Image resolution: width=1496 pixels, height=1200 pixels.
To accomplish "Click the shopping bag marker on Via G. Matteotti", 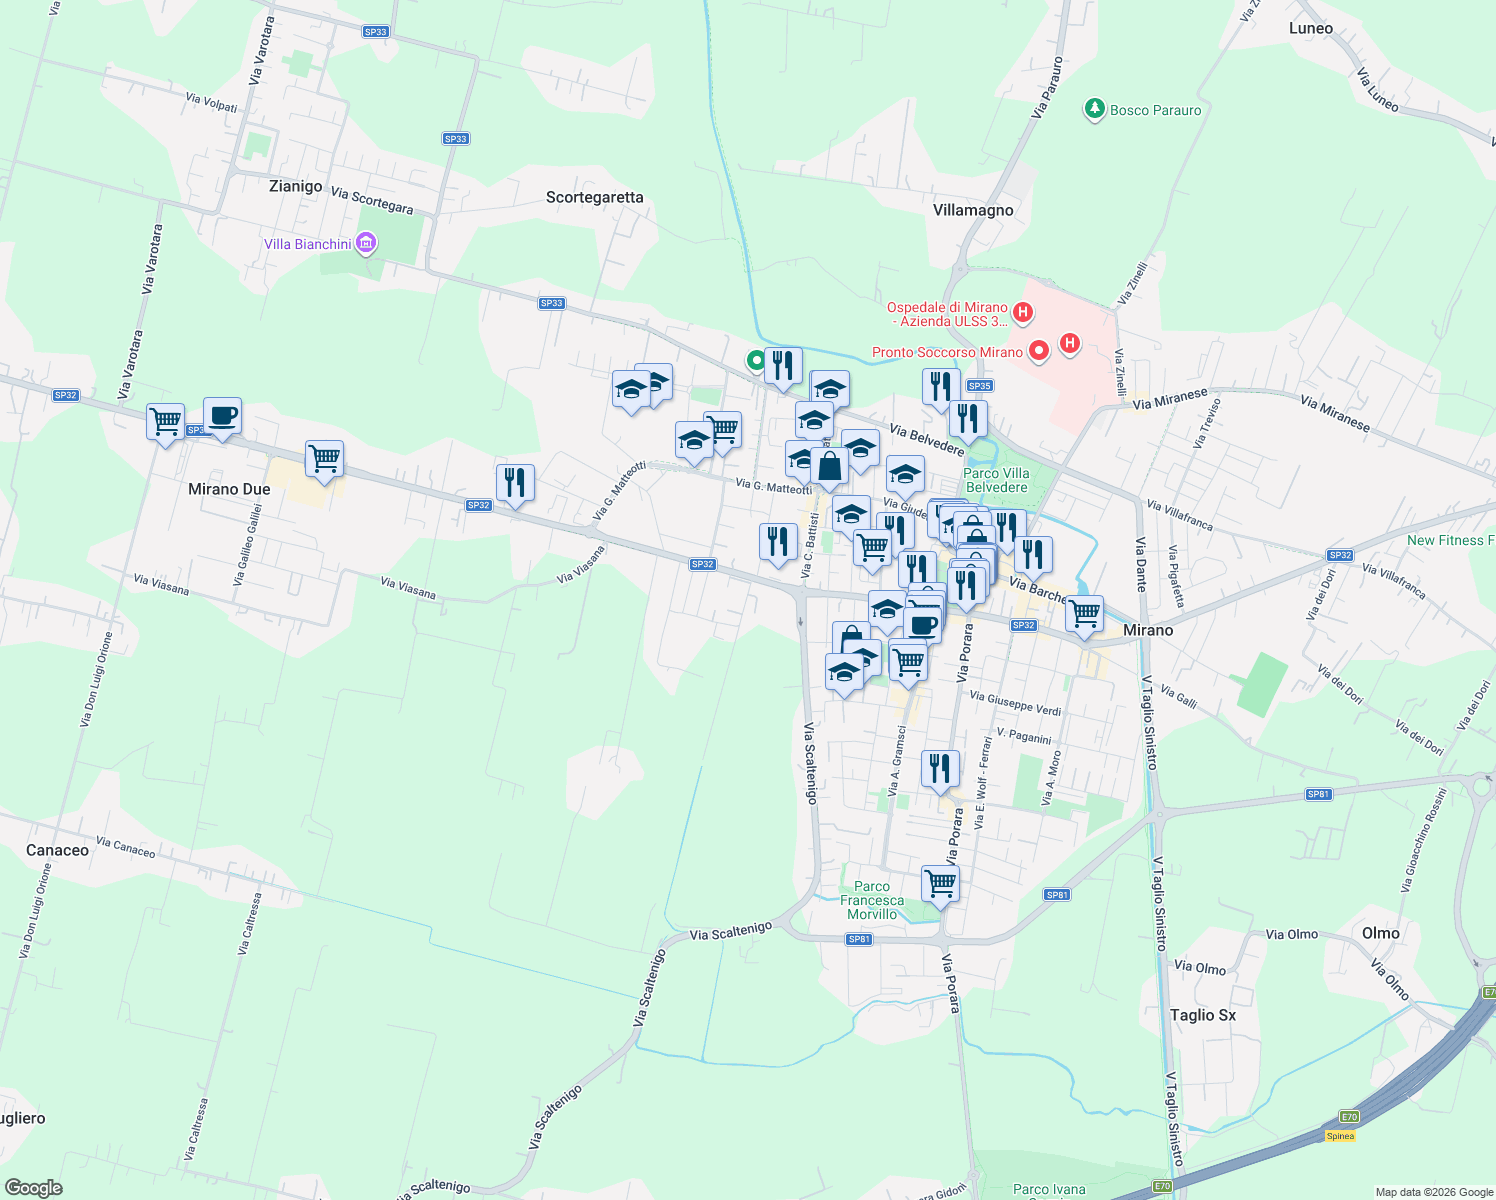I will coord(829,468).
